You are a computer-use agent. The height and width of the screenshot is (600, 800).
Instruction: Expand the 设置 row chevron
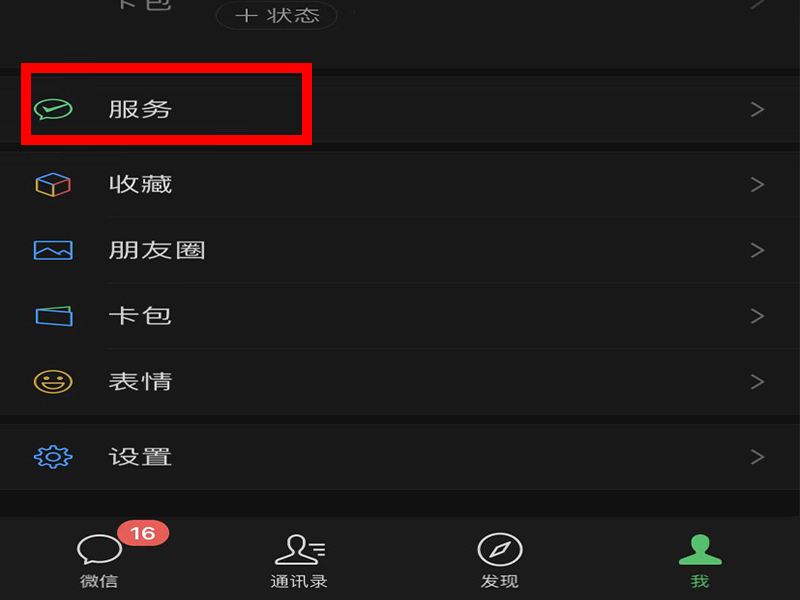pos(758,457)
